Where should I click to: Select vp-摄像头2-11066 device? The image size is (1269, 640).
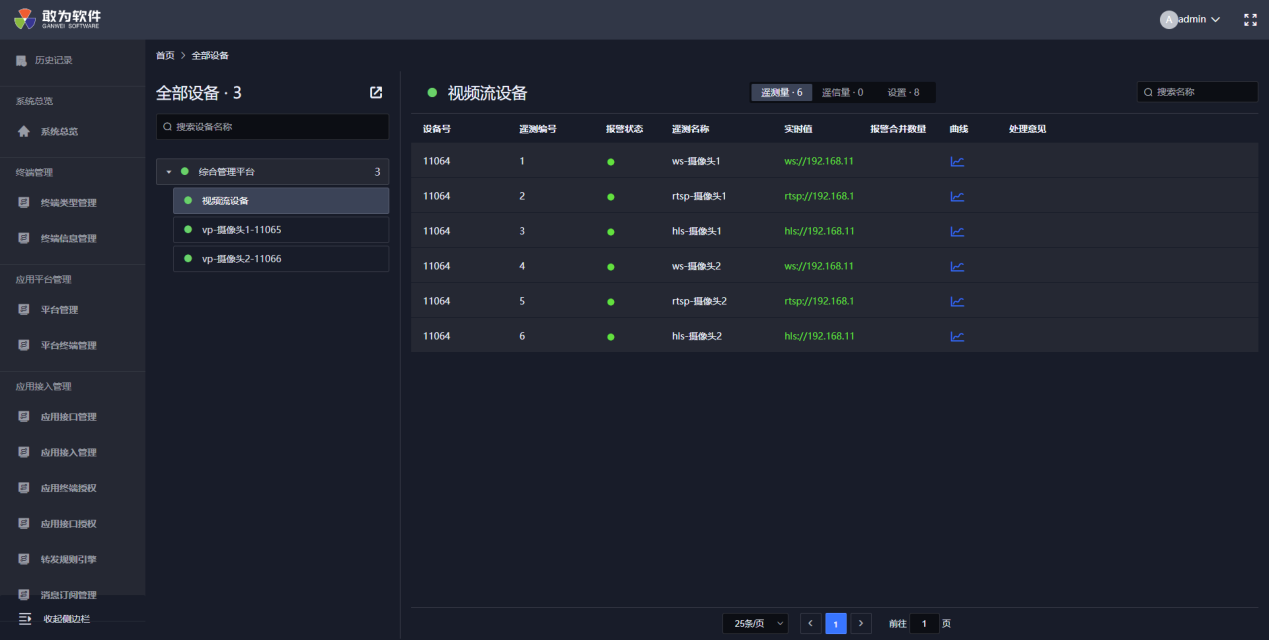pos(241,259)
